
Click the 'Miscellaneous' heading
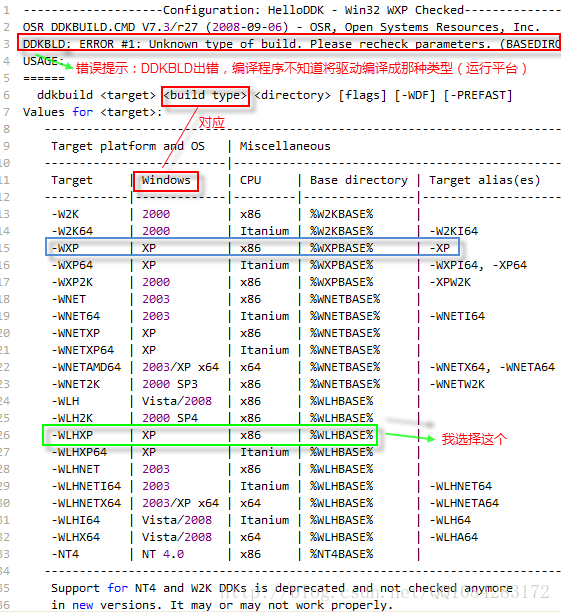point(285,146)
